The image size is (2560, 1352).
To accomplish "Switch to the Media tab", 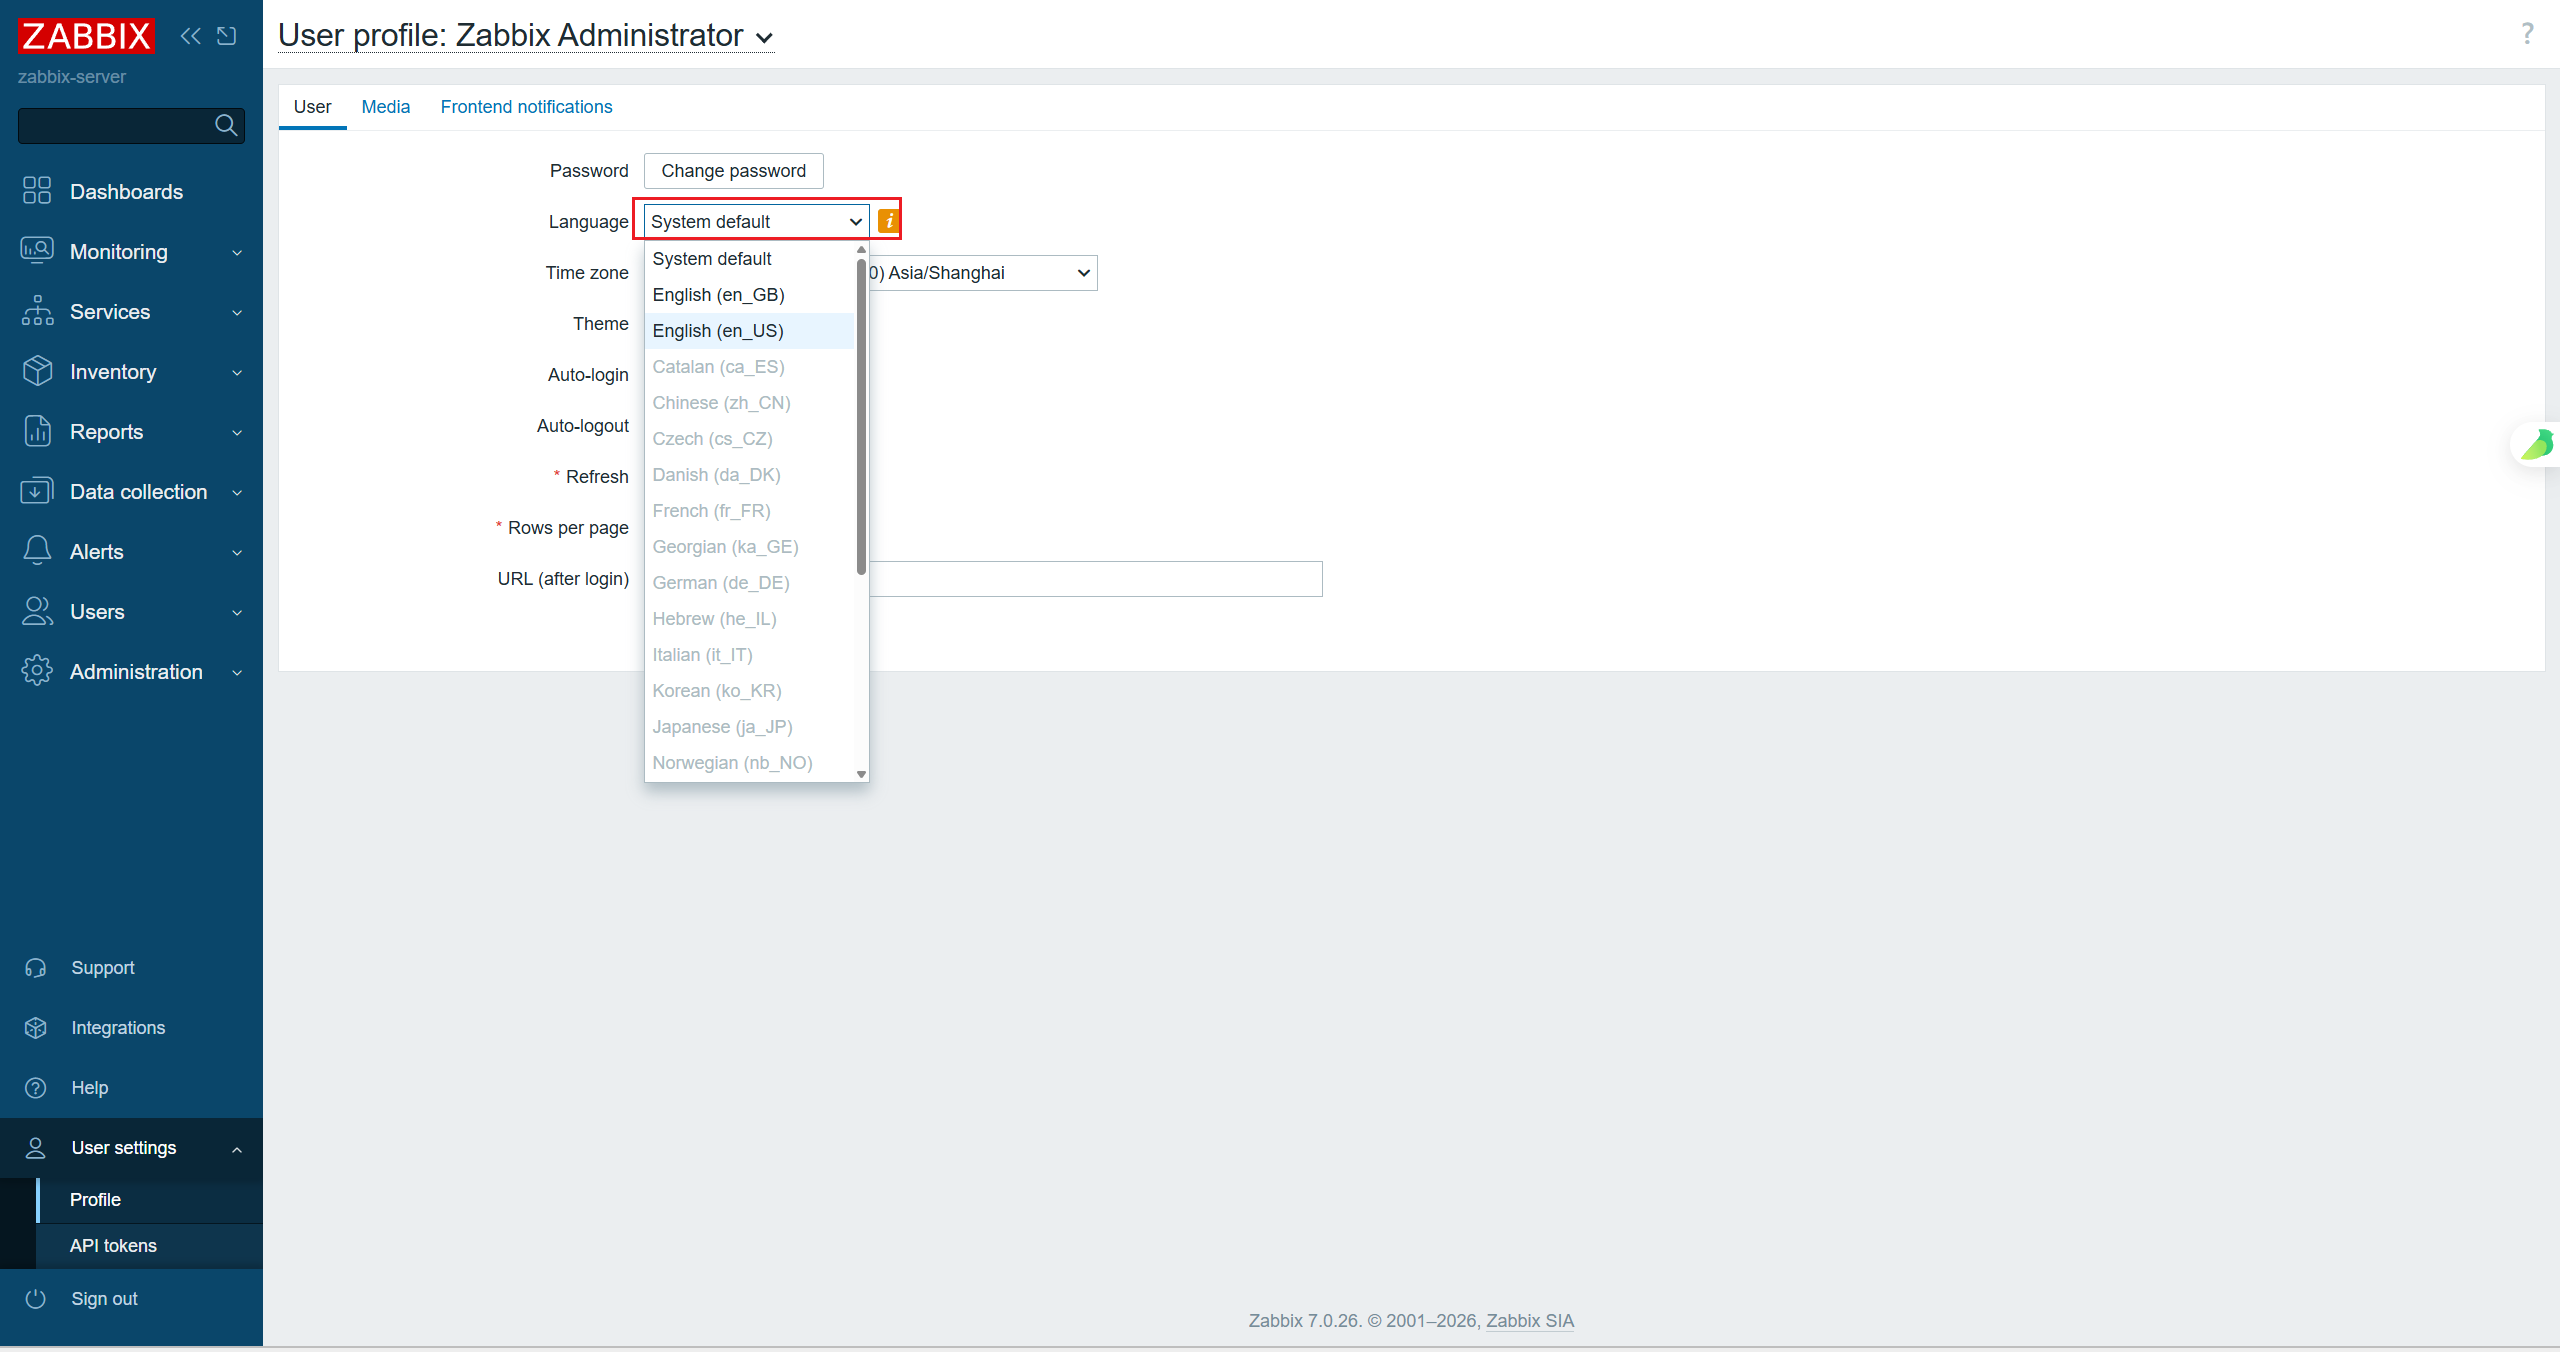I will [386, 107].
